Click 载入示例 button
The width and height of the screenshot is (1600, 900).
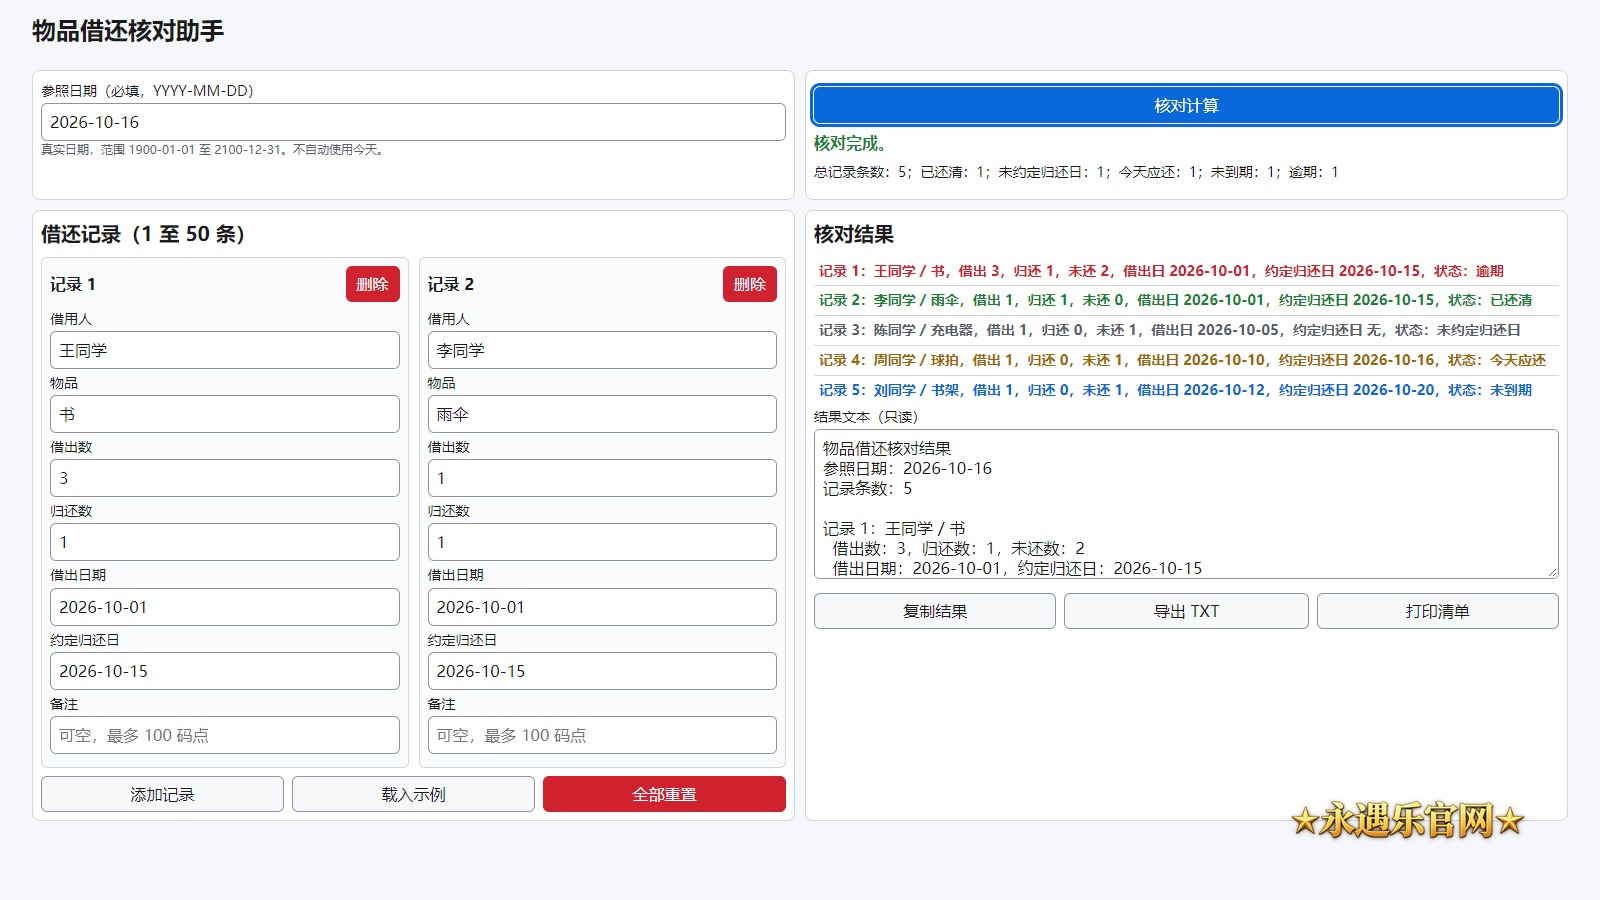coord(413,794)
